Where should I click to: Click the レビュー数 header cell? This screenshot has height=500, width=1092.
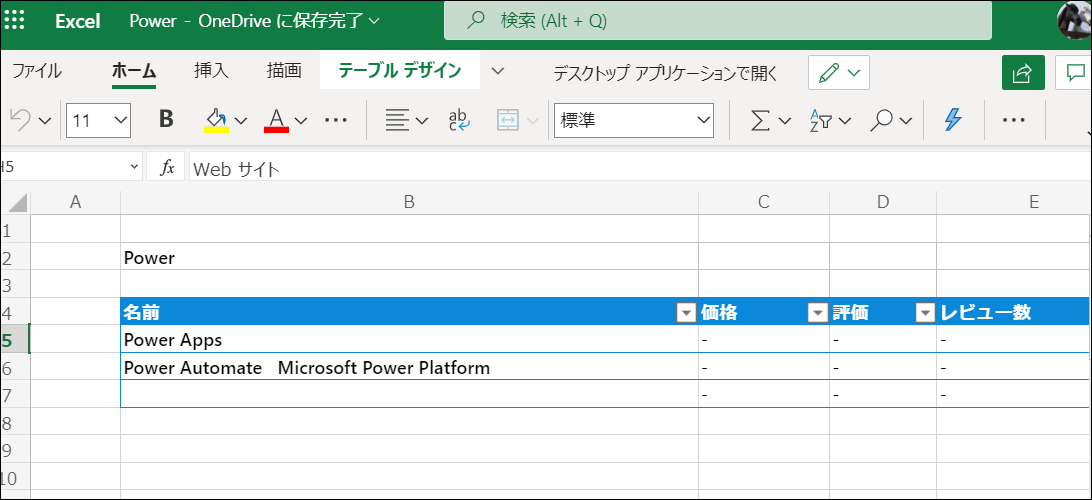[1013, 312]
